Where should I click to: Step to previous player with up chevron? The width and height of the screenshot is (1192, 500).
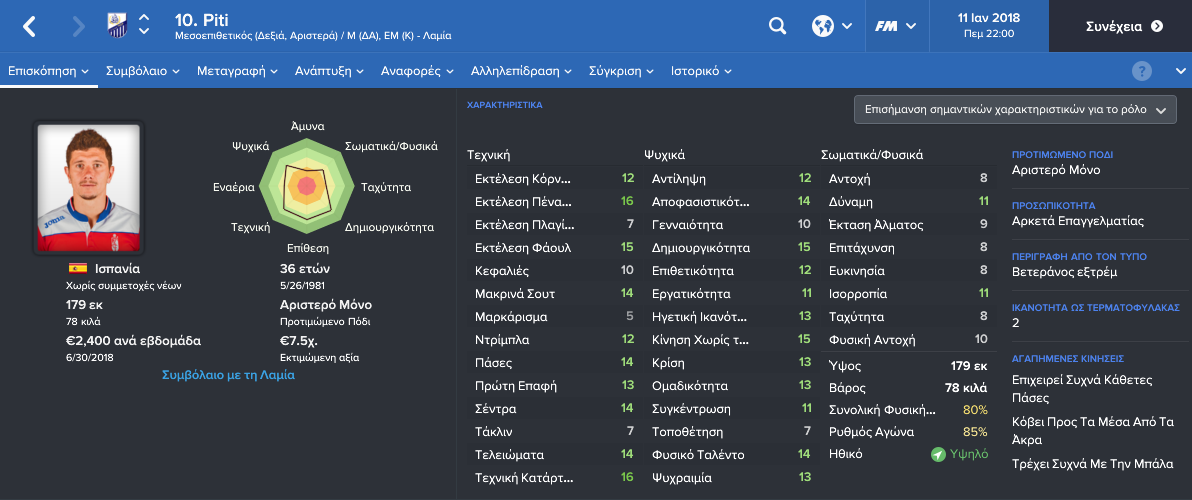(144, 18)
